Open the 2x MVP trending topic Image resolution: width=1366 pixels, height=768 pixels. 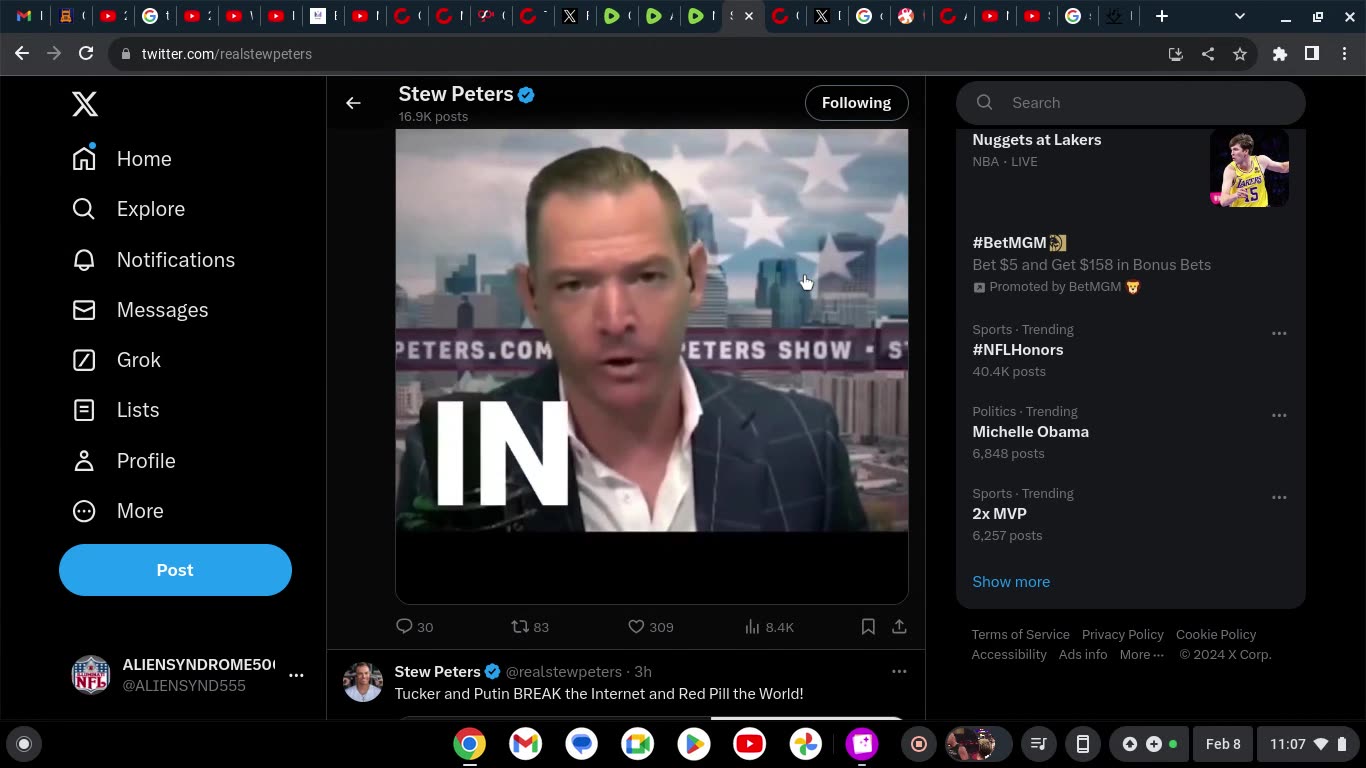click(1000, 514)
